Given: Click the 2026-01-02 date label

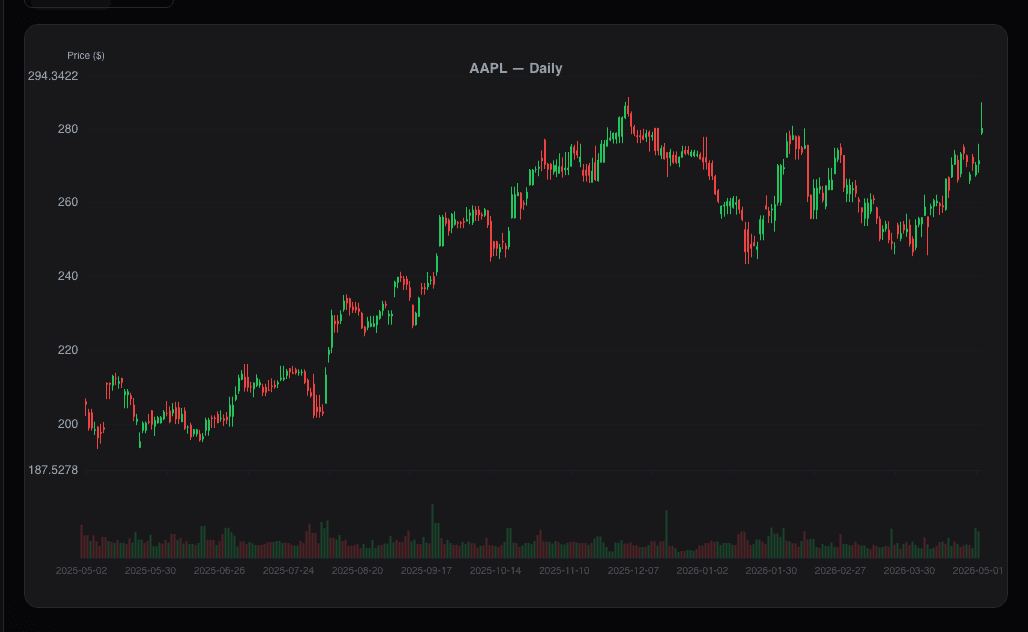Looking at the screenshot, I should click(x=702, y=571).
